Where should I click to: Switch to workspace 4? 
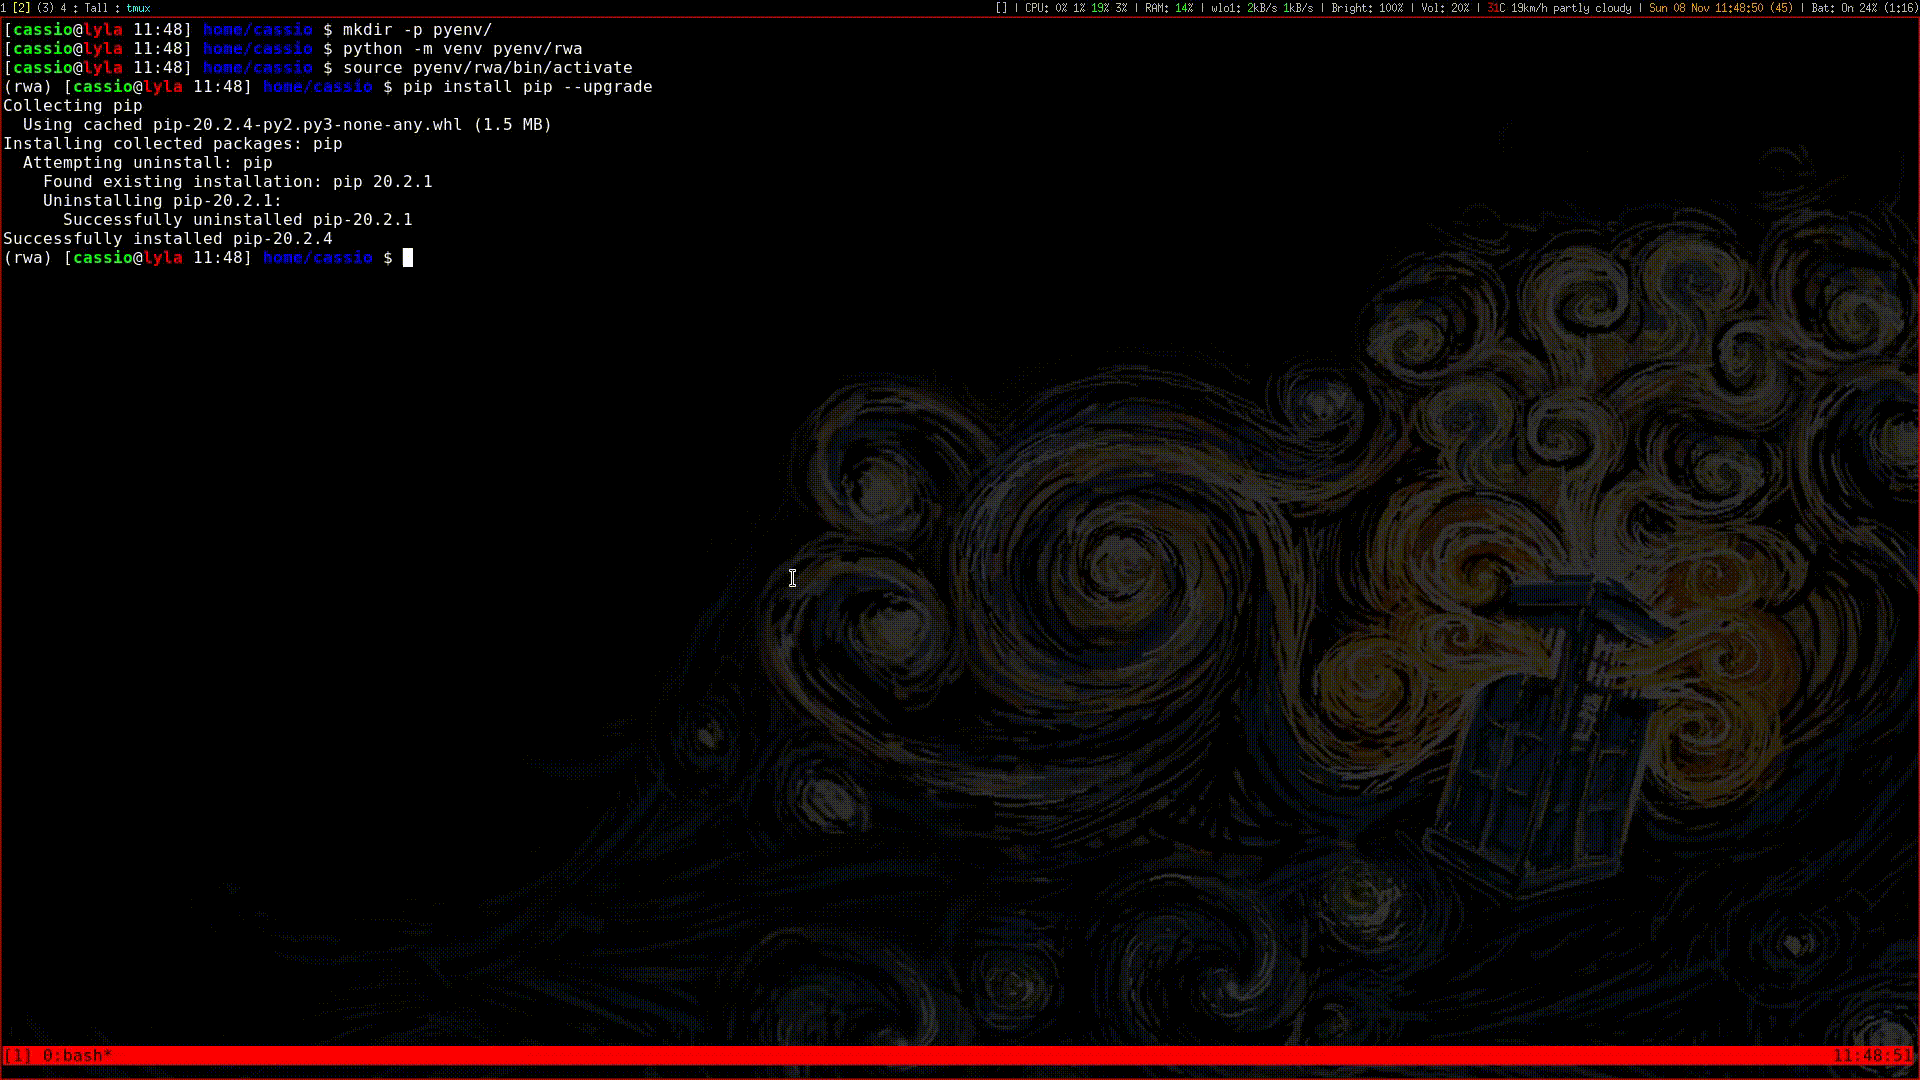tap(64, 8)
